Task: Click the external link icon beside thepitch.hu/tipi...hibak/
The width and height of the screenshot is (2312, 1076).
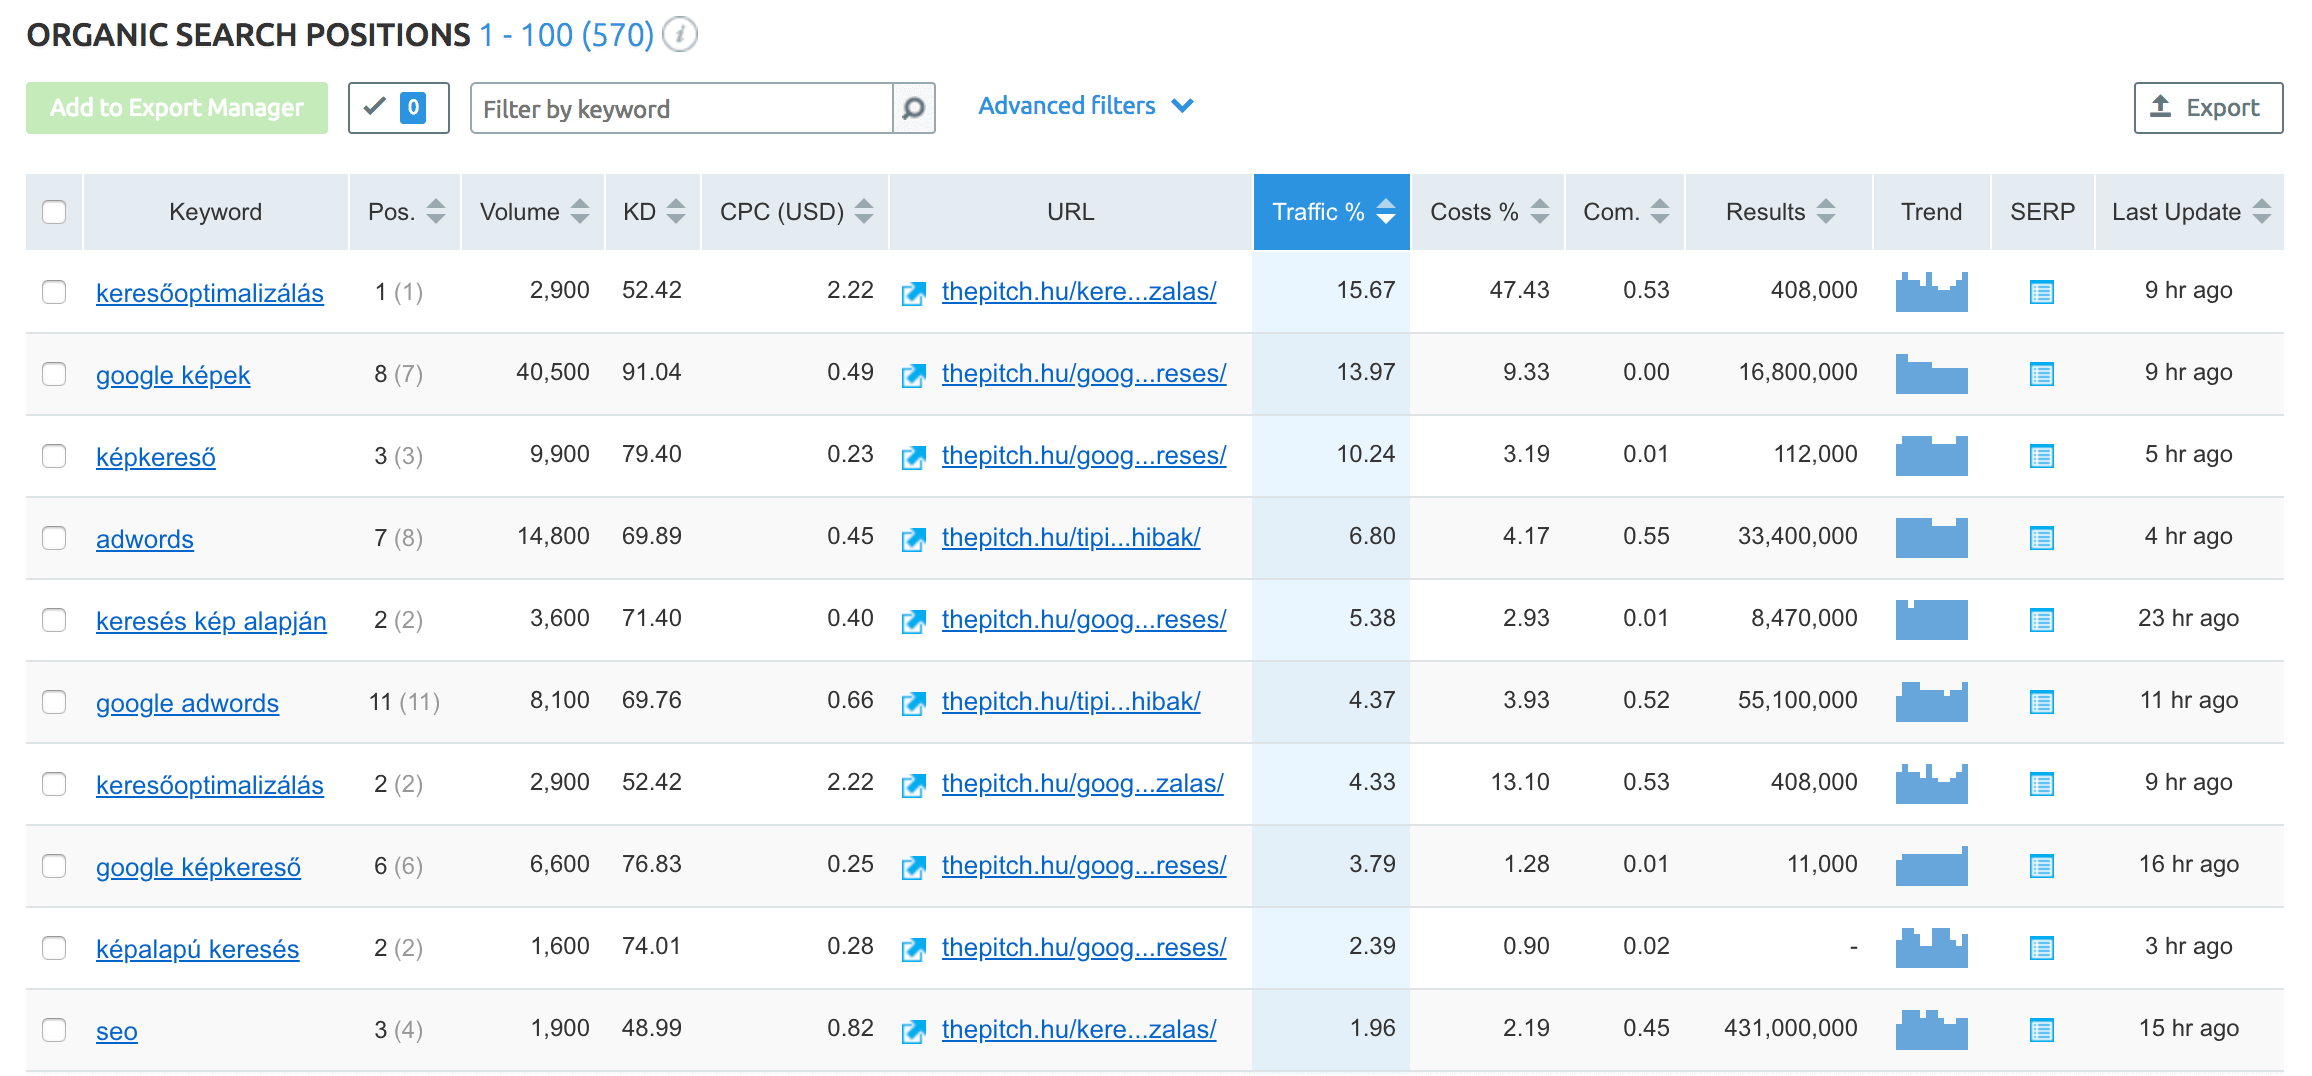Action: [x=912, y=537]
